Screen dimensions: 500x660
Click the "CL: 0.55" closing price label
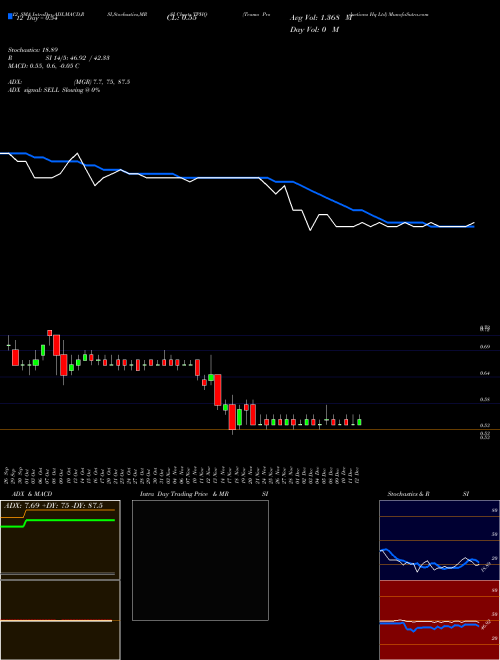(181, 18)
